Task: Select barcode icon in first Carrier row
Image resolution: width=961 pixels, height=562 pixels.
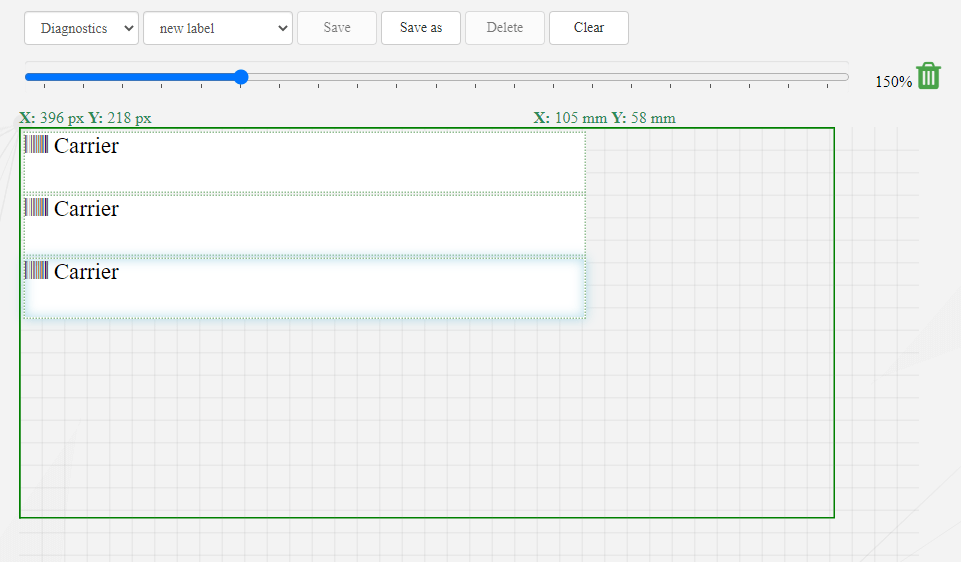Action: click(36, 144)
